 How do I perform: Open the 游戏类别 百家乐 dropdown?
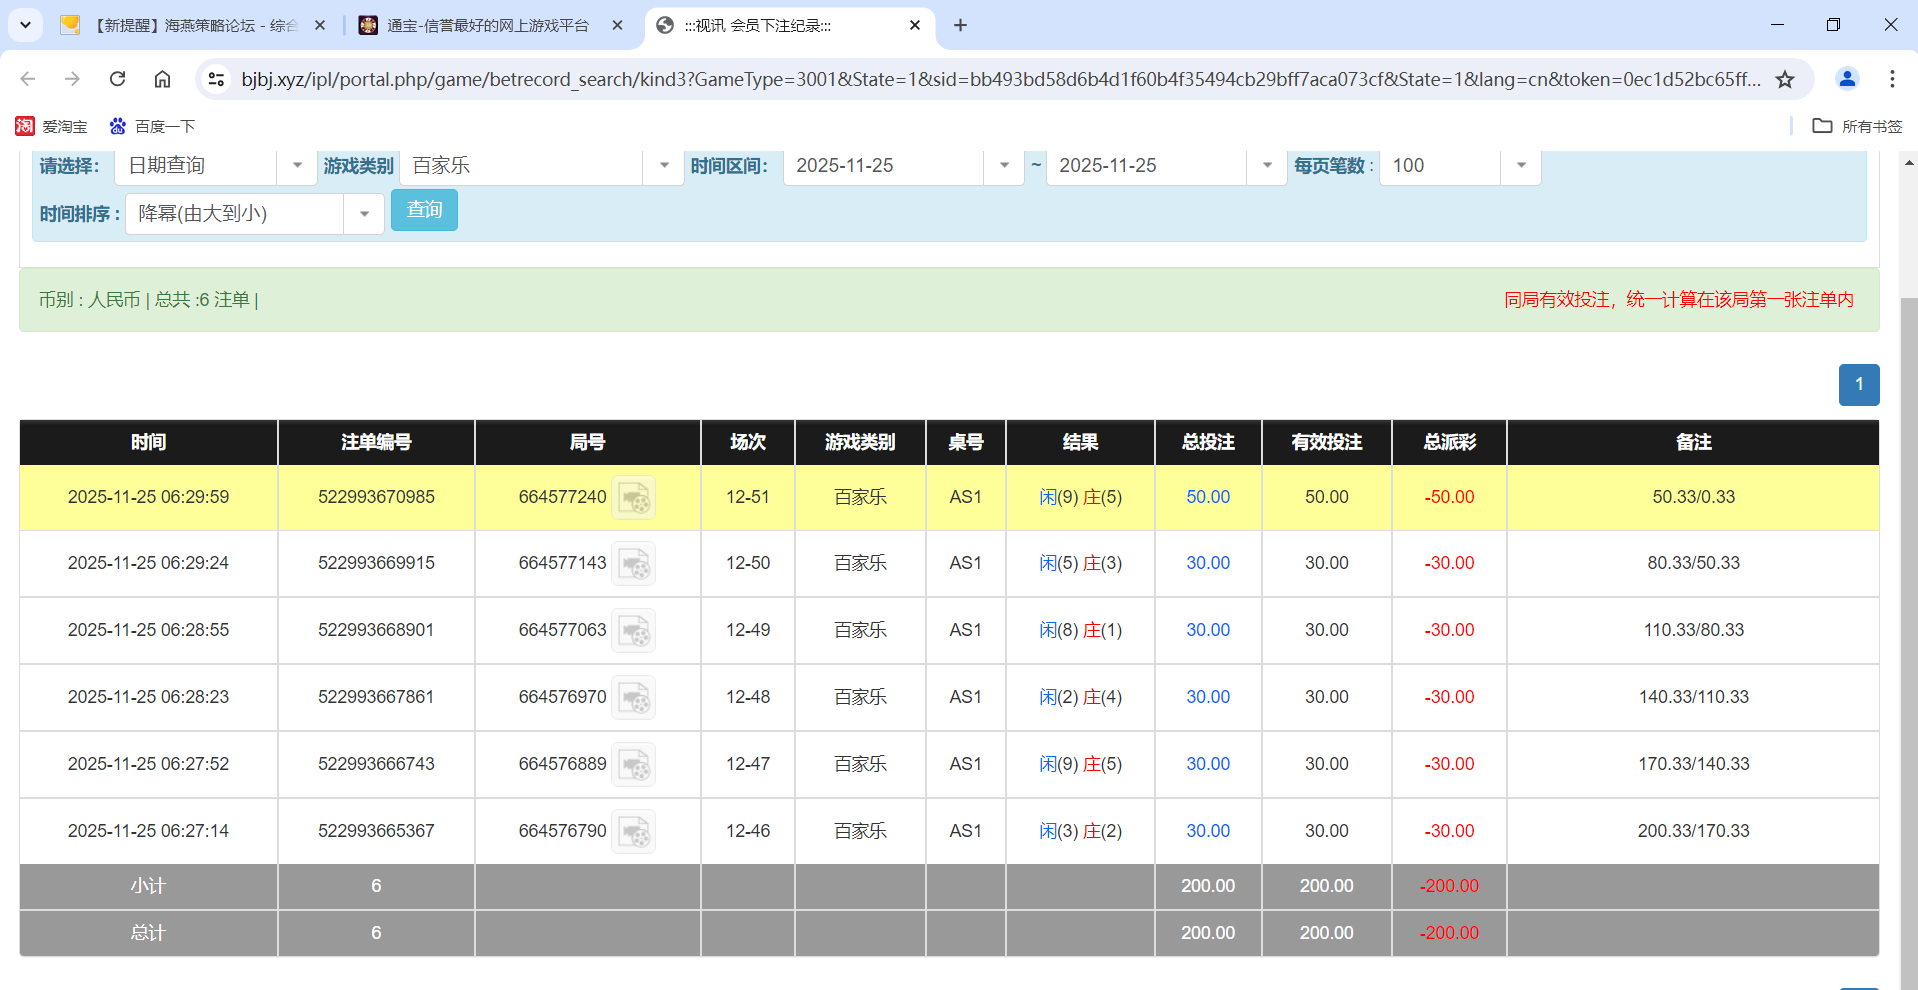(662, 166)
